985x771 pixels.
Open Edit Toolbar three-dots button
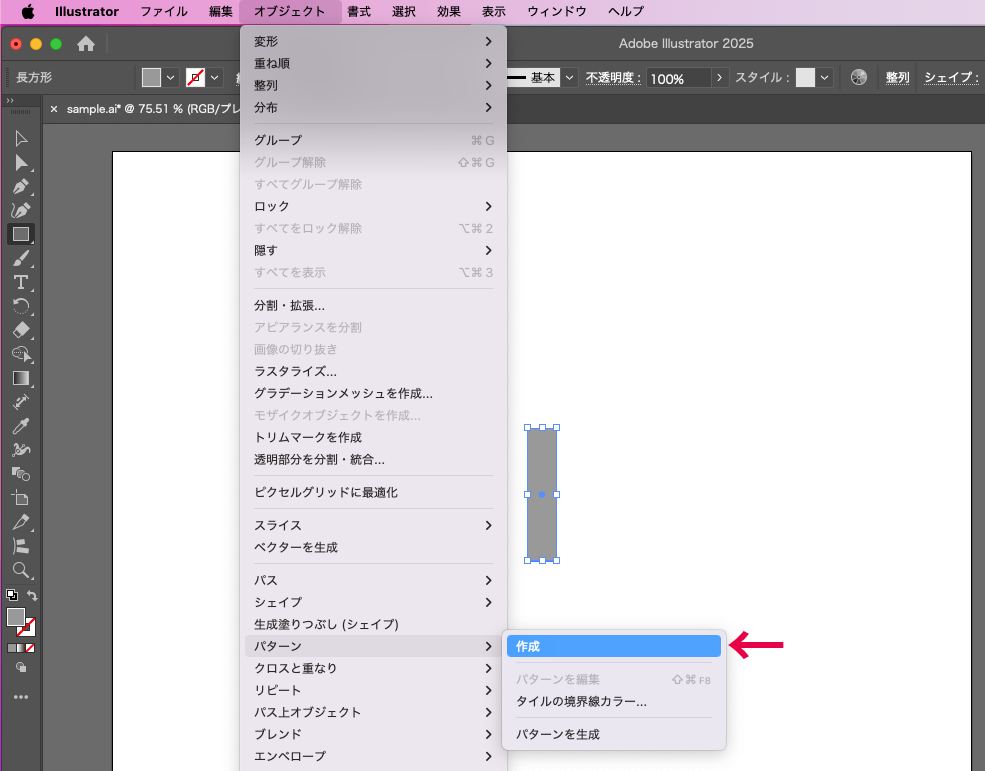pyautogui.click(x=21, y=697)
